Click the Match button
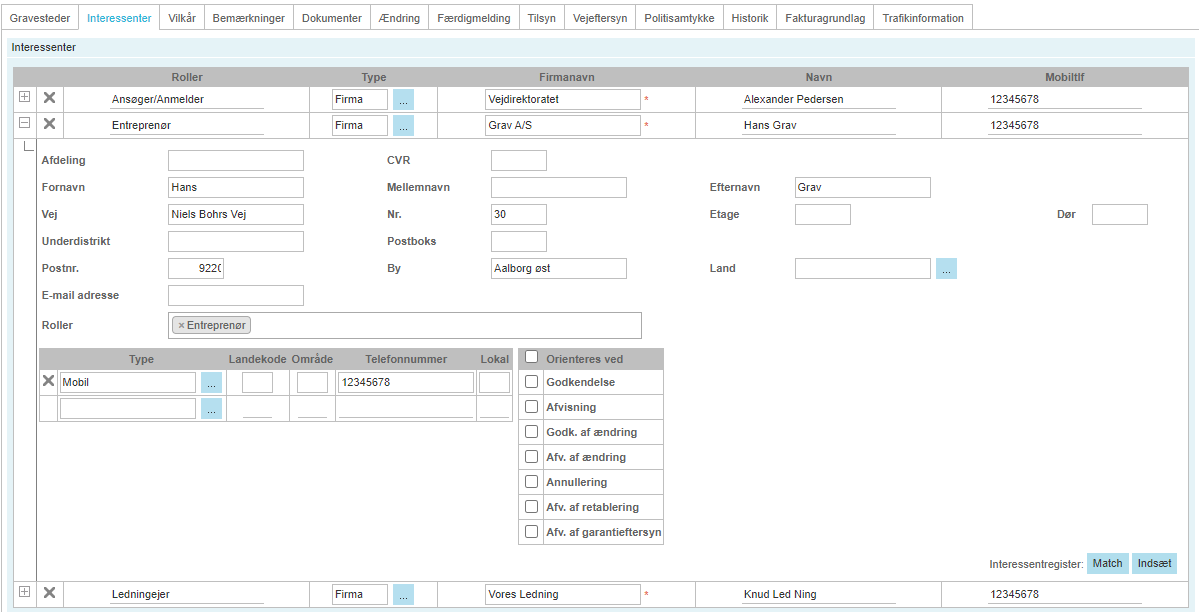Image resolution: width=1199 pixels, height=612 pixels. [1107, 564]
